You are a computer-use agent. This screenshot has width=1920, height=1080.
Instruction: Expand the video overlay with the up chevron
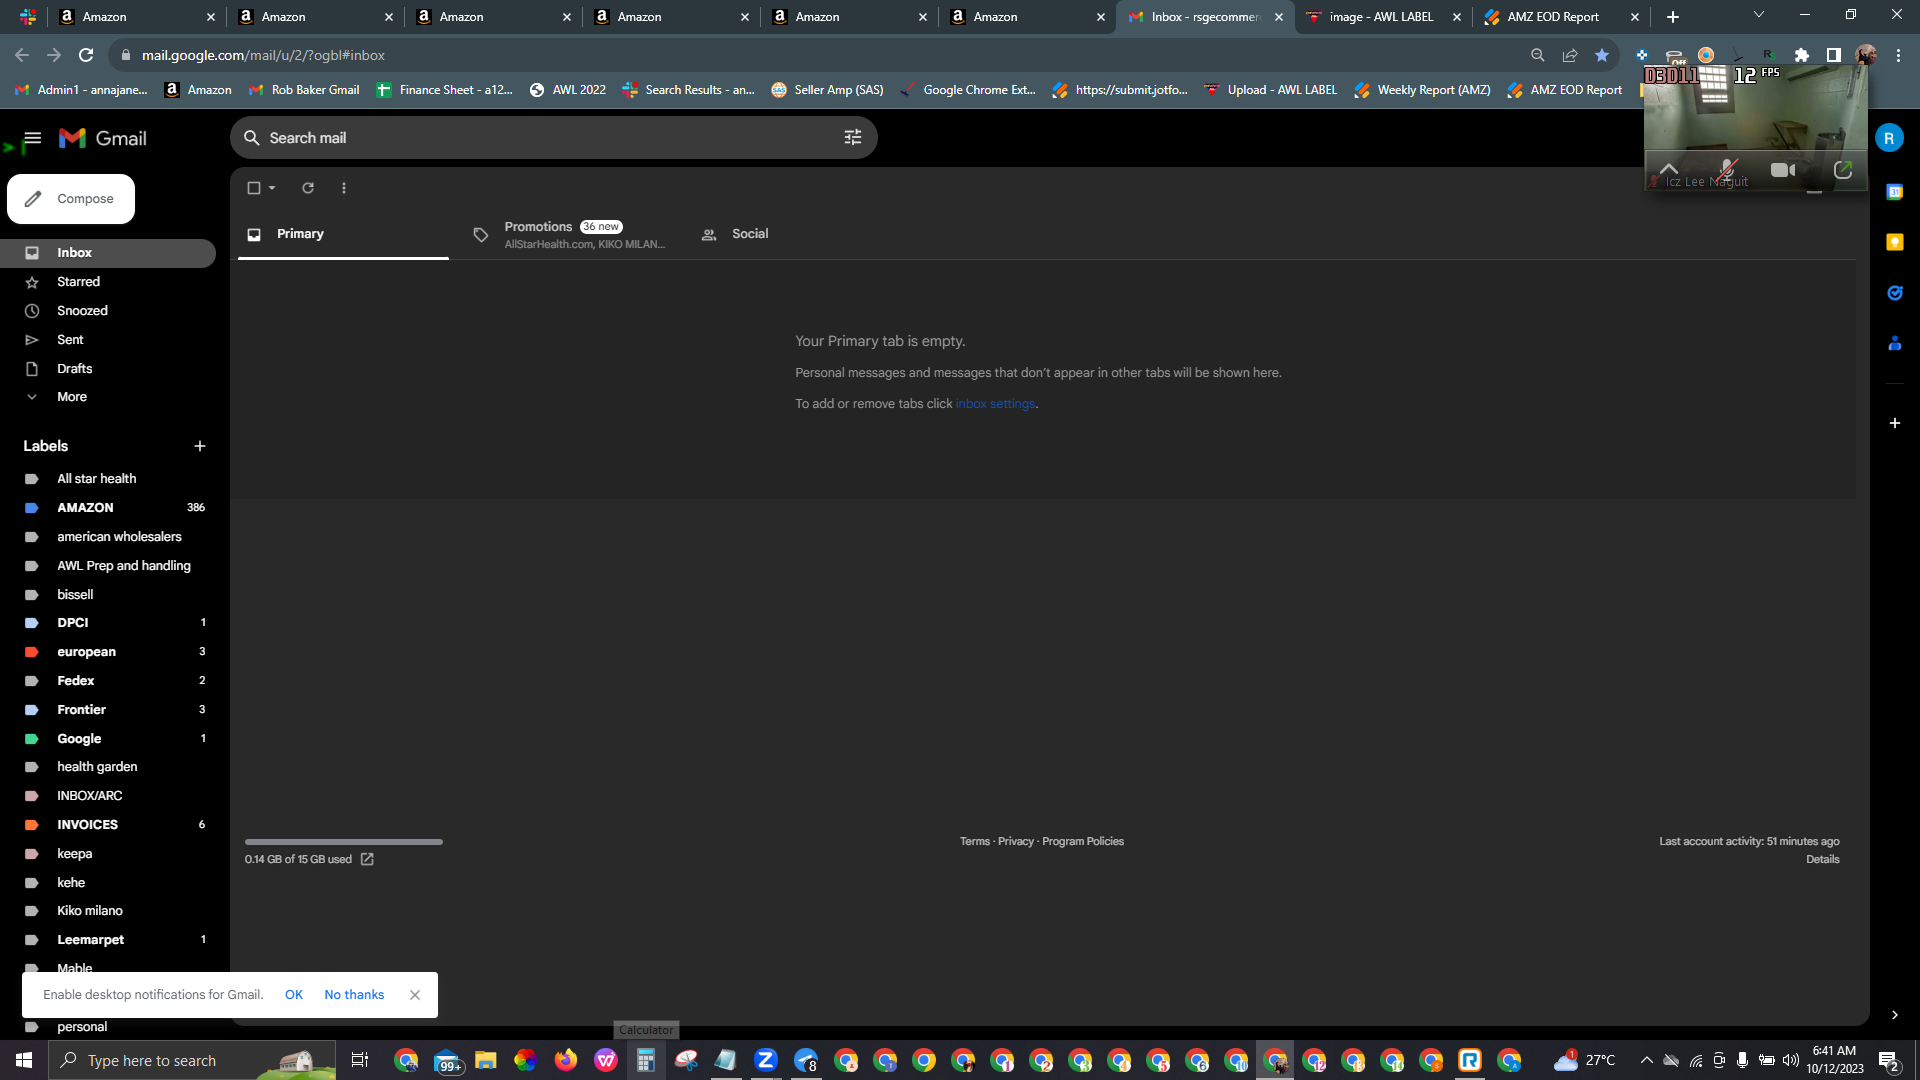[x=1668, y=168]
